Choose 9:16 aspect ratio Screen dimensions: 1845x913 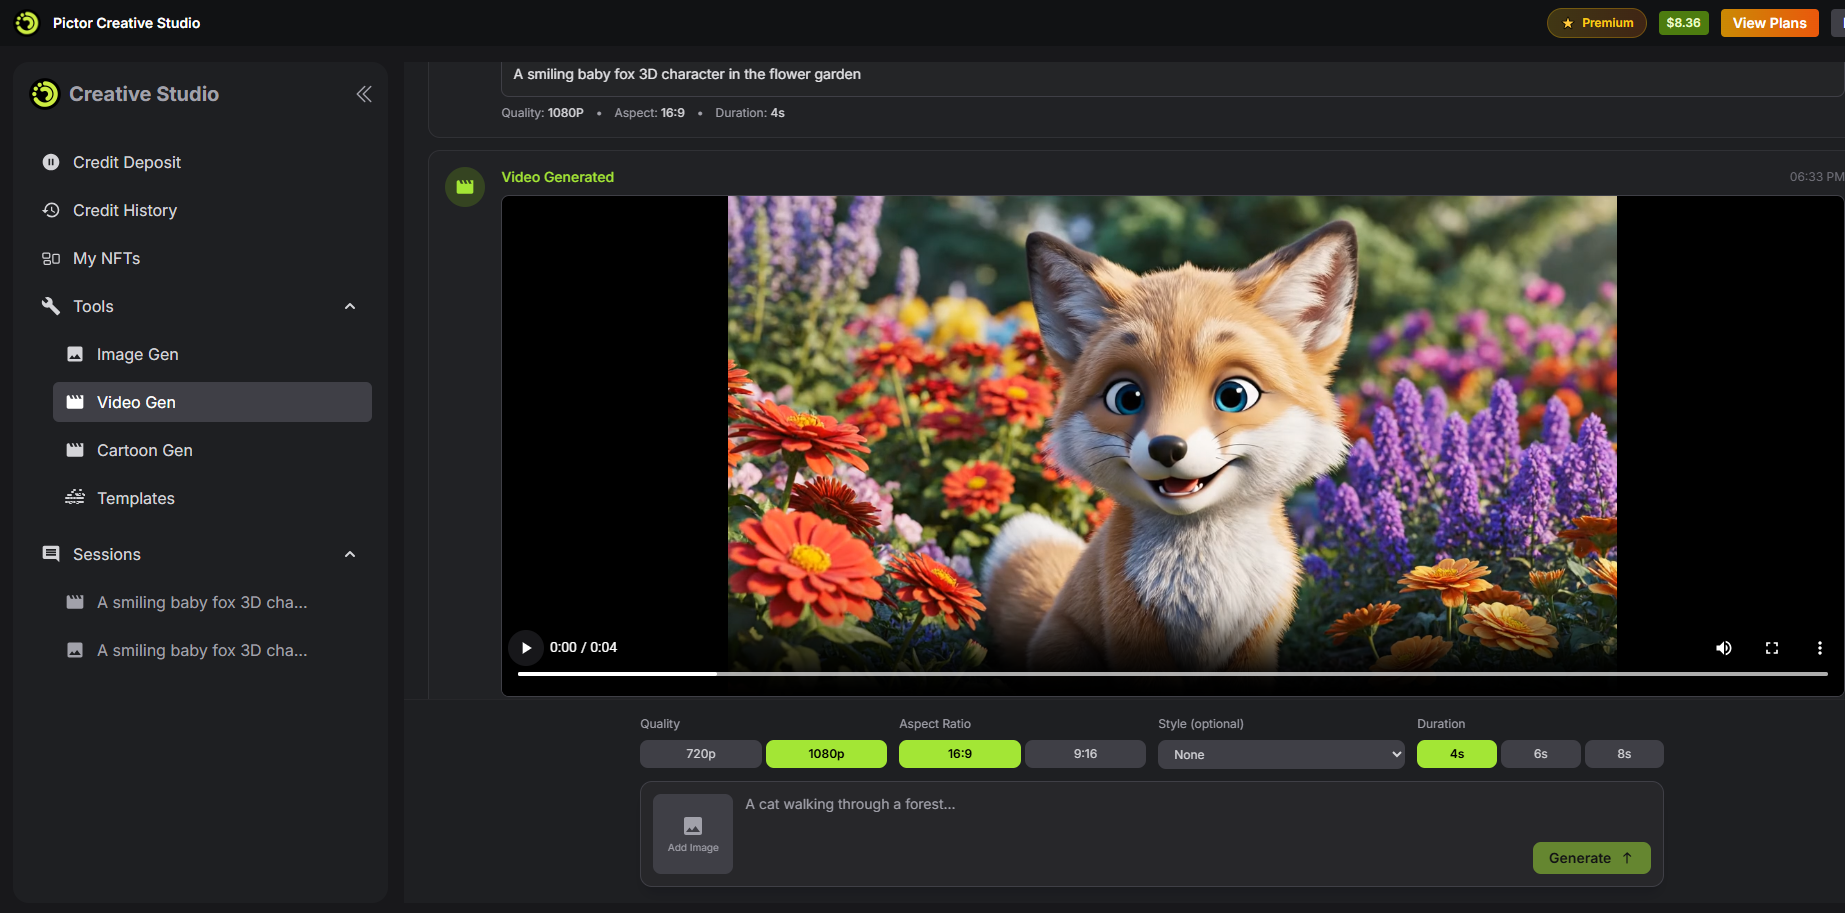tap(1085, 754)
